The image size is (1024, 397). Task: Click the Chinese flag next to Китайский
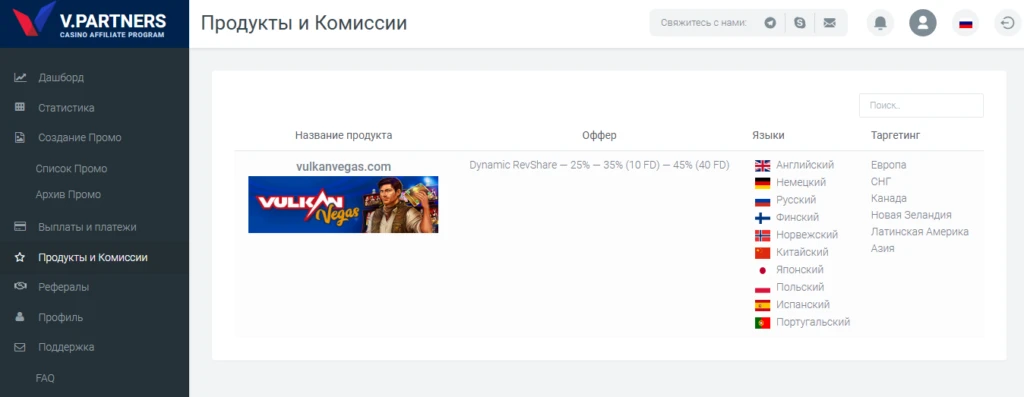[762, 253]
